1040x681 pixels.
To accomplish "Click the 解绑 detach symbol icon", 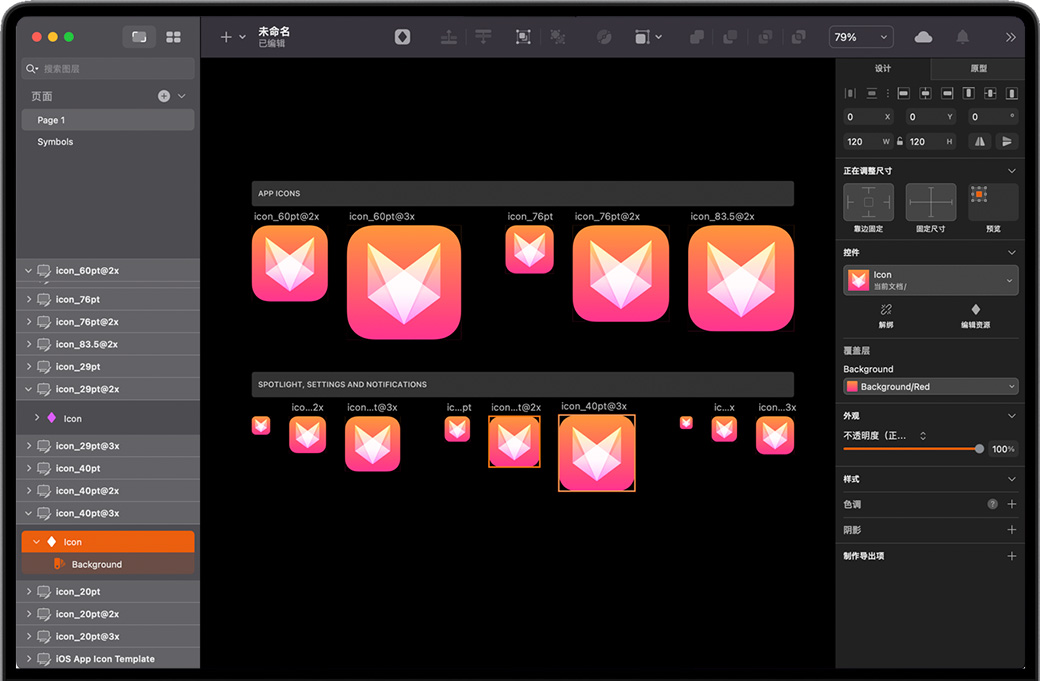I will pyautogui.click(x=885, y=310).
